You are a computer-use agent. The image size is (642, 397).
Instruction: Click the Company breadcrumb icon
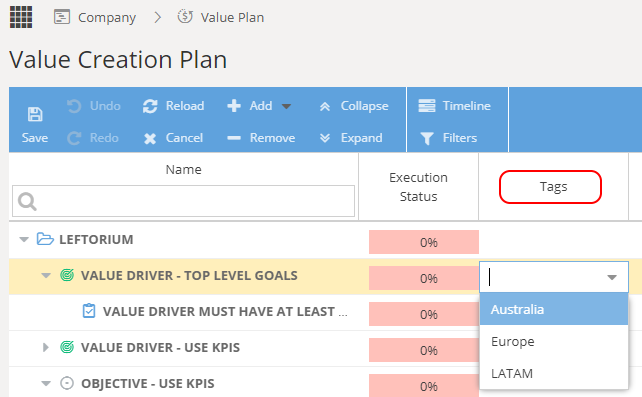(x=62, y=17)
